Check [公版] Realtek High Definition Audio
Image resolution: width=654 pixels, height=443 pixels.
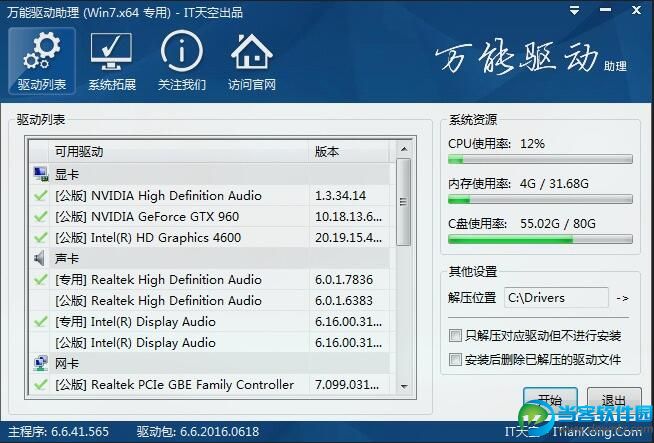click(x=40, y=300)
